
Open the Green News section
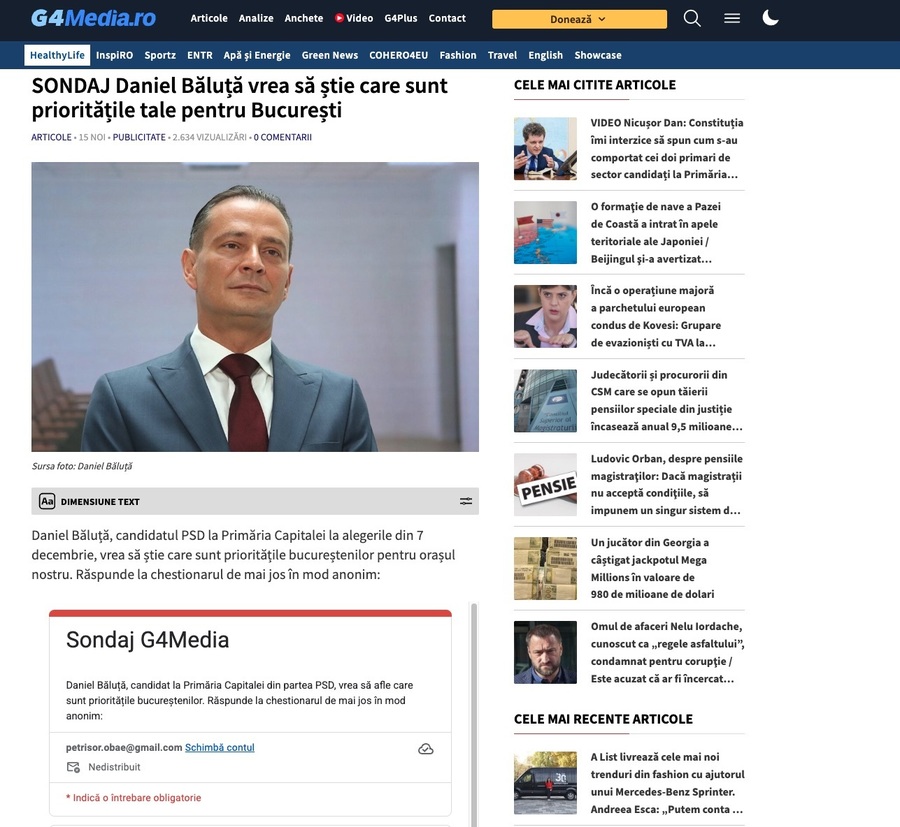click(x=329, y=55)
